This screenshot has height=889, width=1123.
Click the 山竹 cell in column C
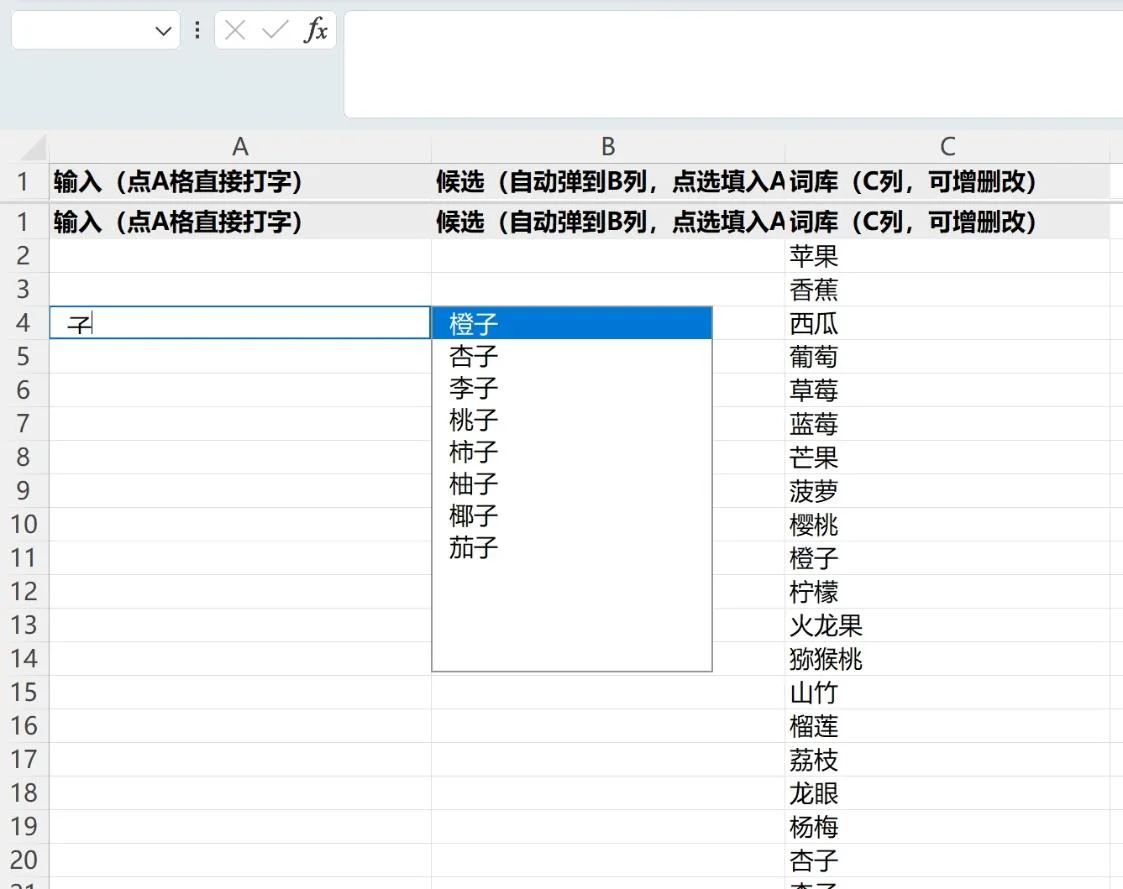(947, 693)
